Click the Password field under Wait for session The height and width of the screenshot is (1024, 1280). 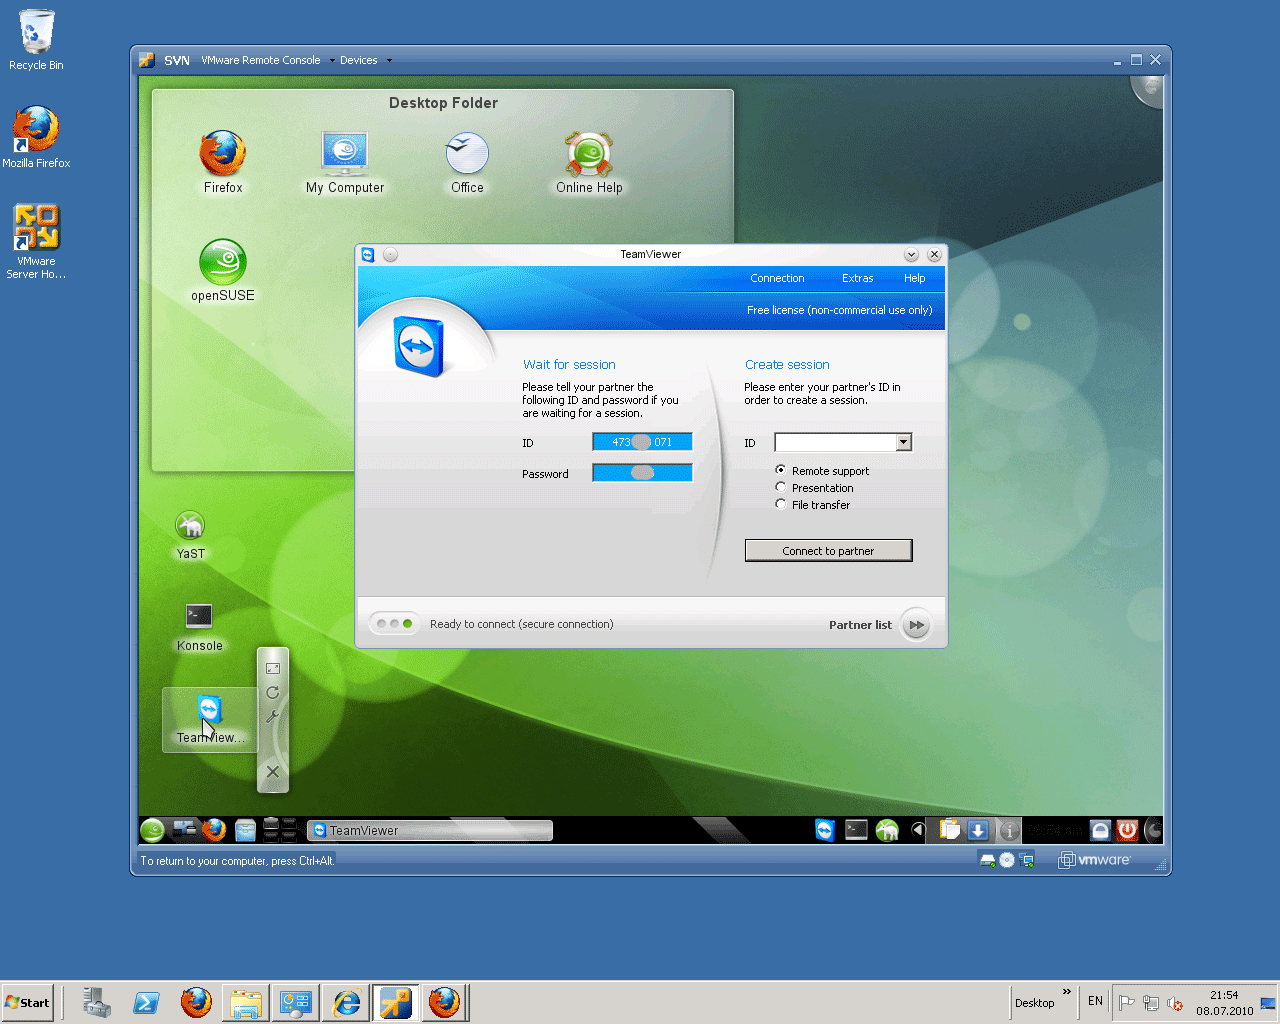click(x=642, y=473)
